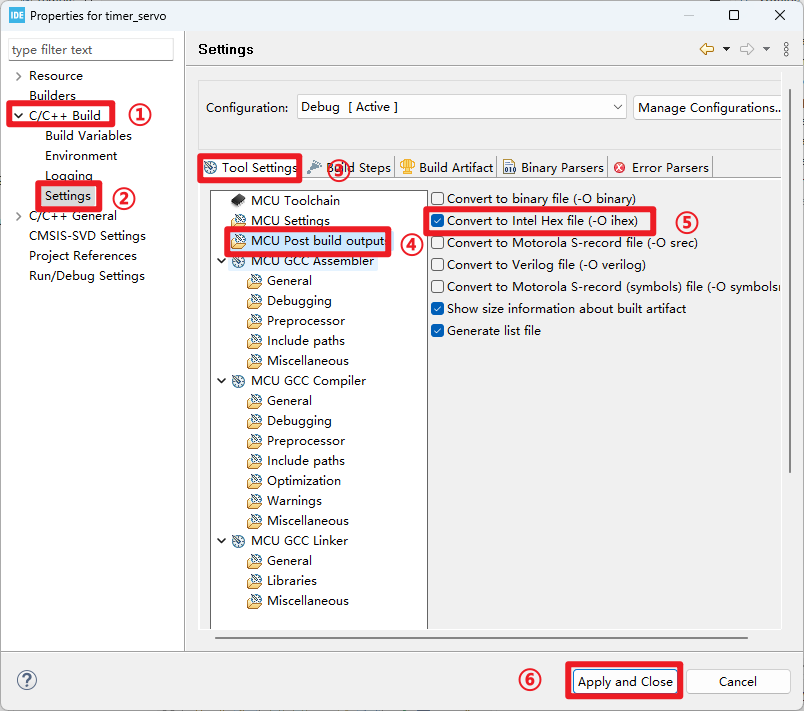Click the Cancel button
Image resolution: width=804 pixels, height=711 pixels.
click(738, 681)
